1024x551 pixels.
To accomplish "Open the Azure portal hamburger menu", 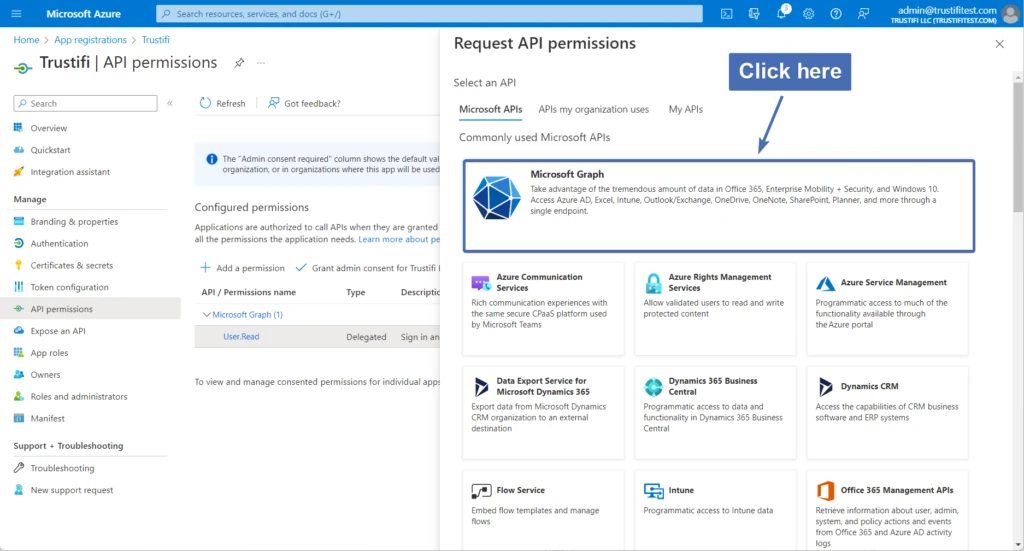I will point(17,13).
